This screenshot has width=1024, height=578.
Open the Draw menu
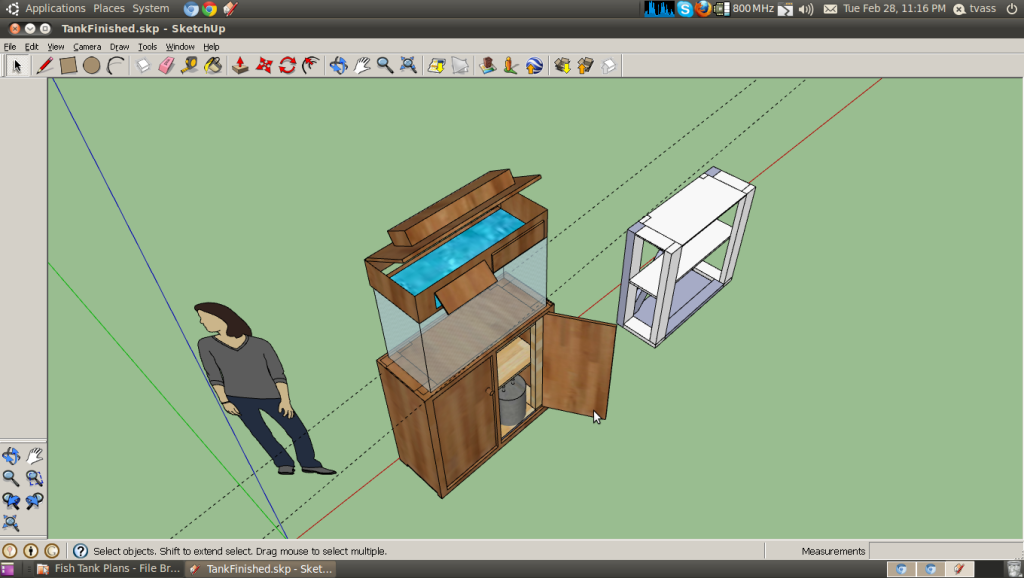tap(119, 47)
